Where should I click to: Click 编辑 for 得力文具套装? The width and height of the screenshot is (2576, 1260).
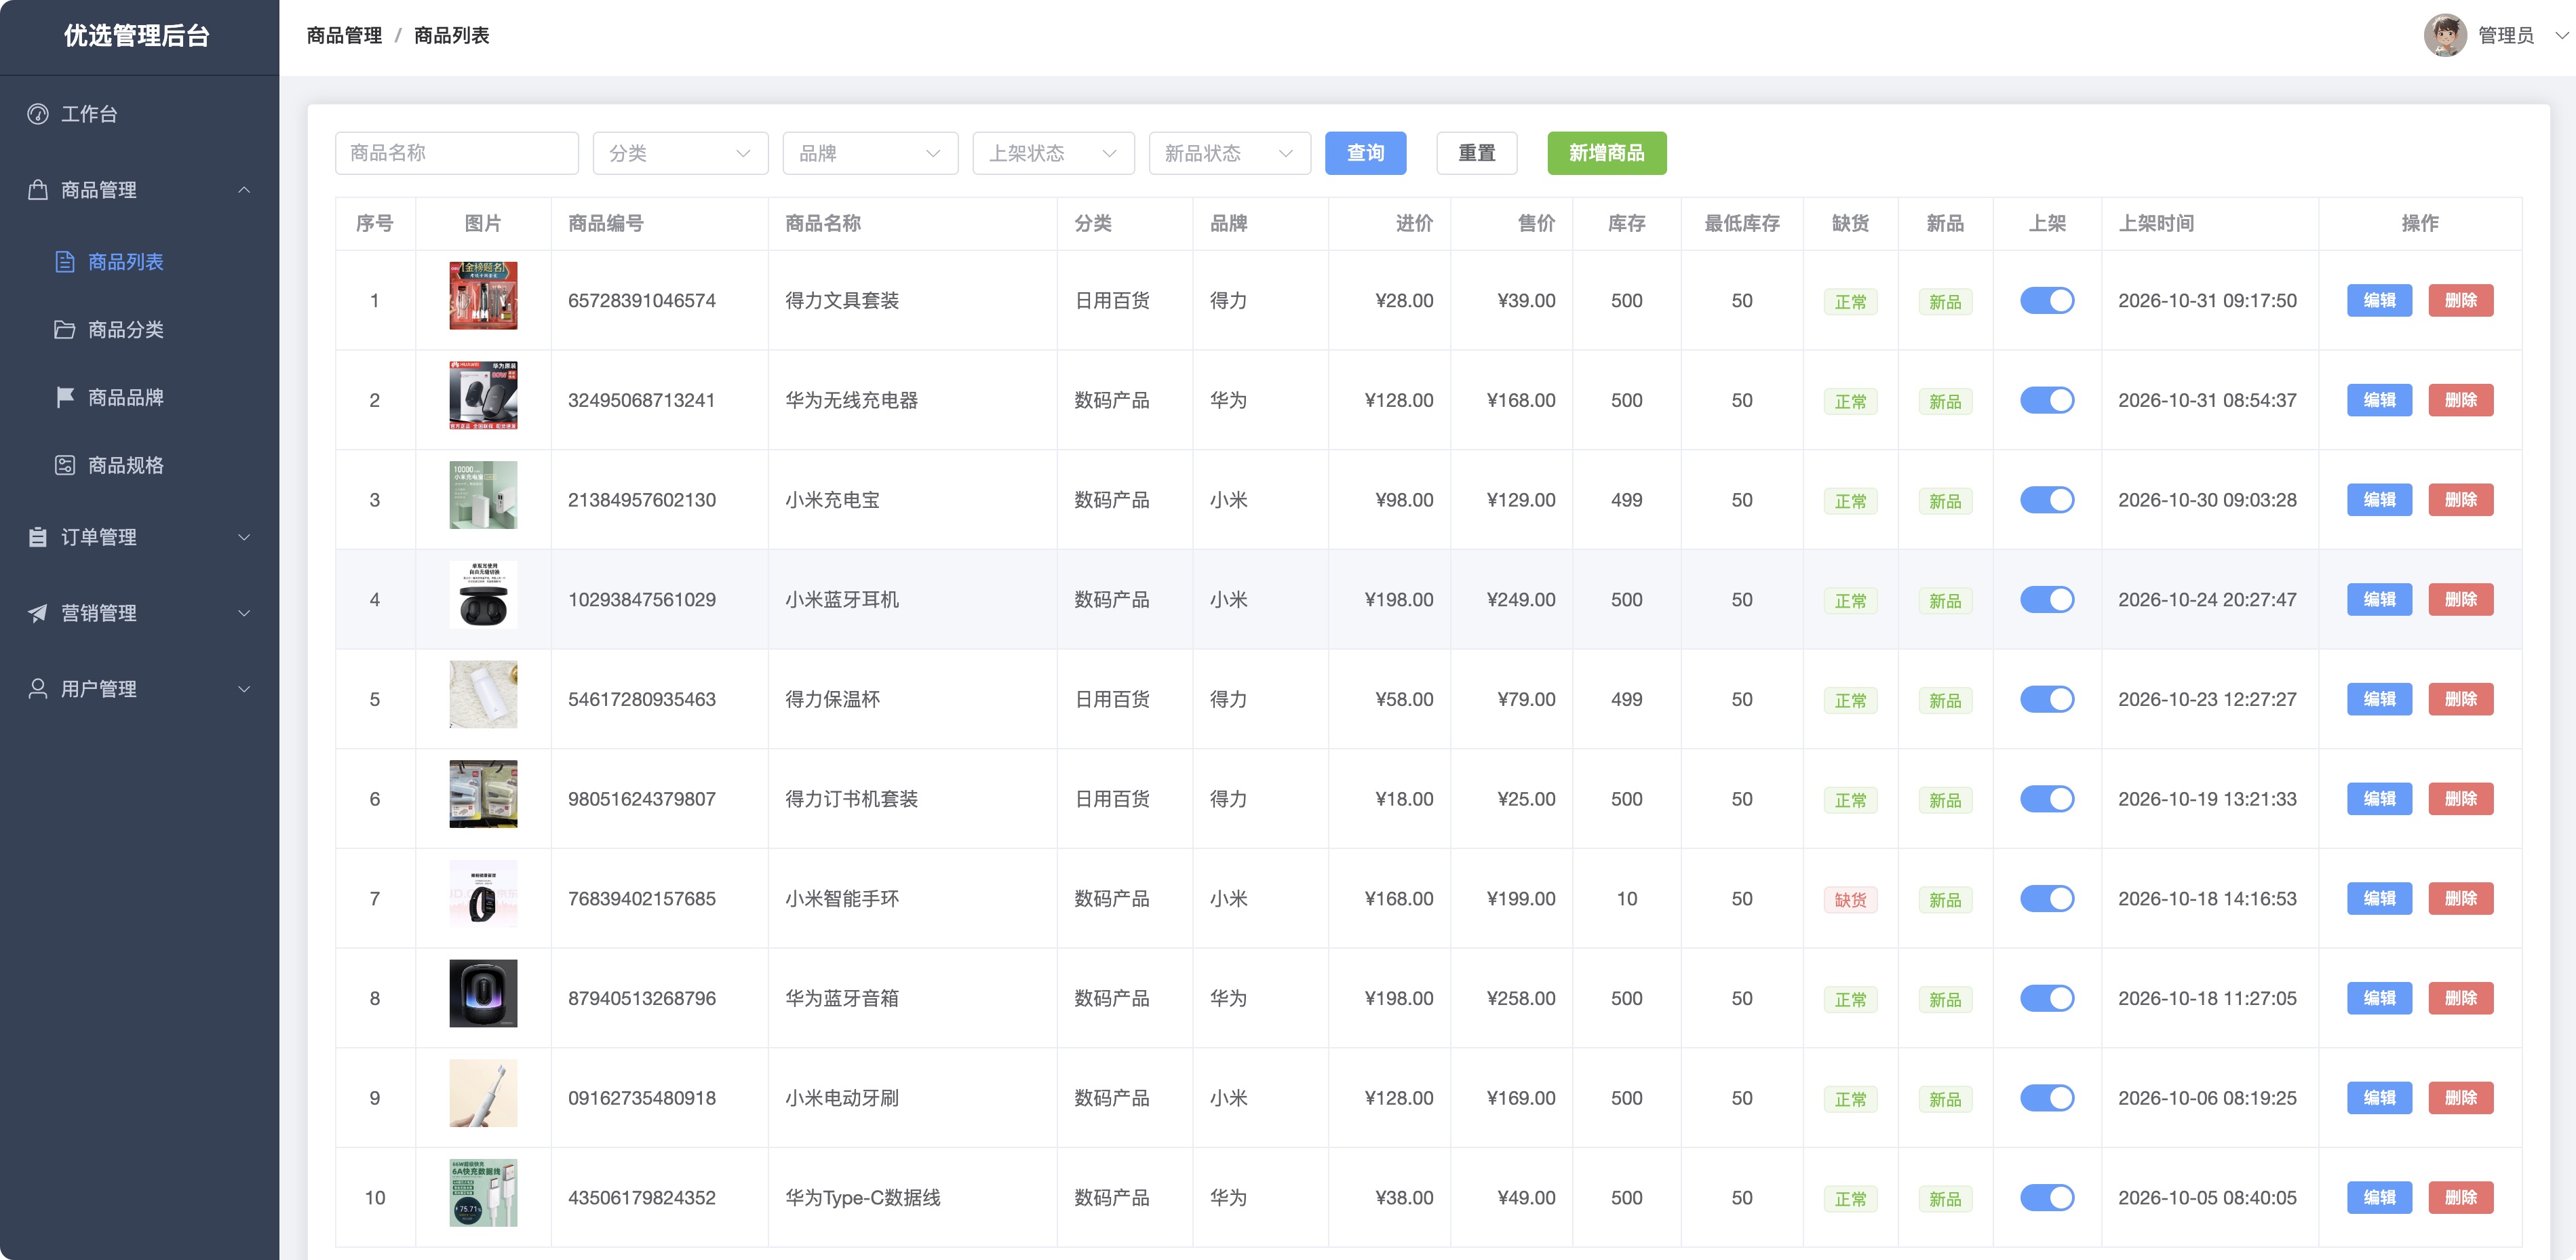pos(2379,301)
